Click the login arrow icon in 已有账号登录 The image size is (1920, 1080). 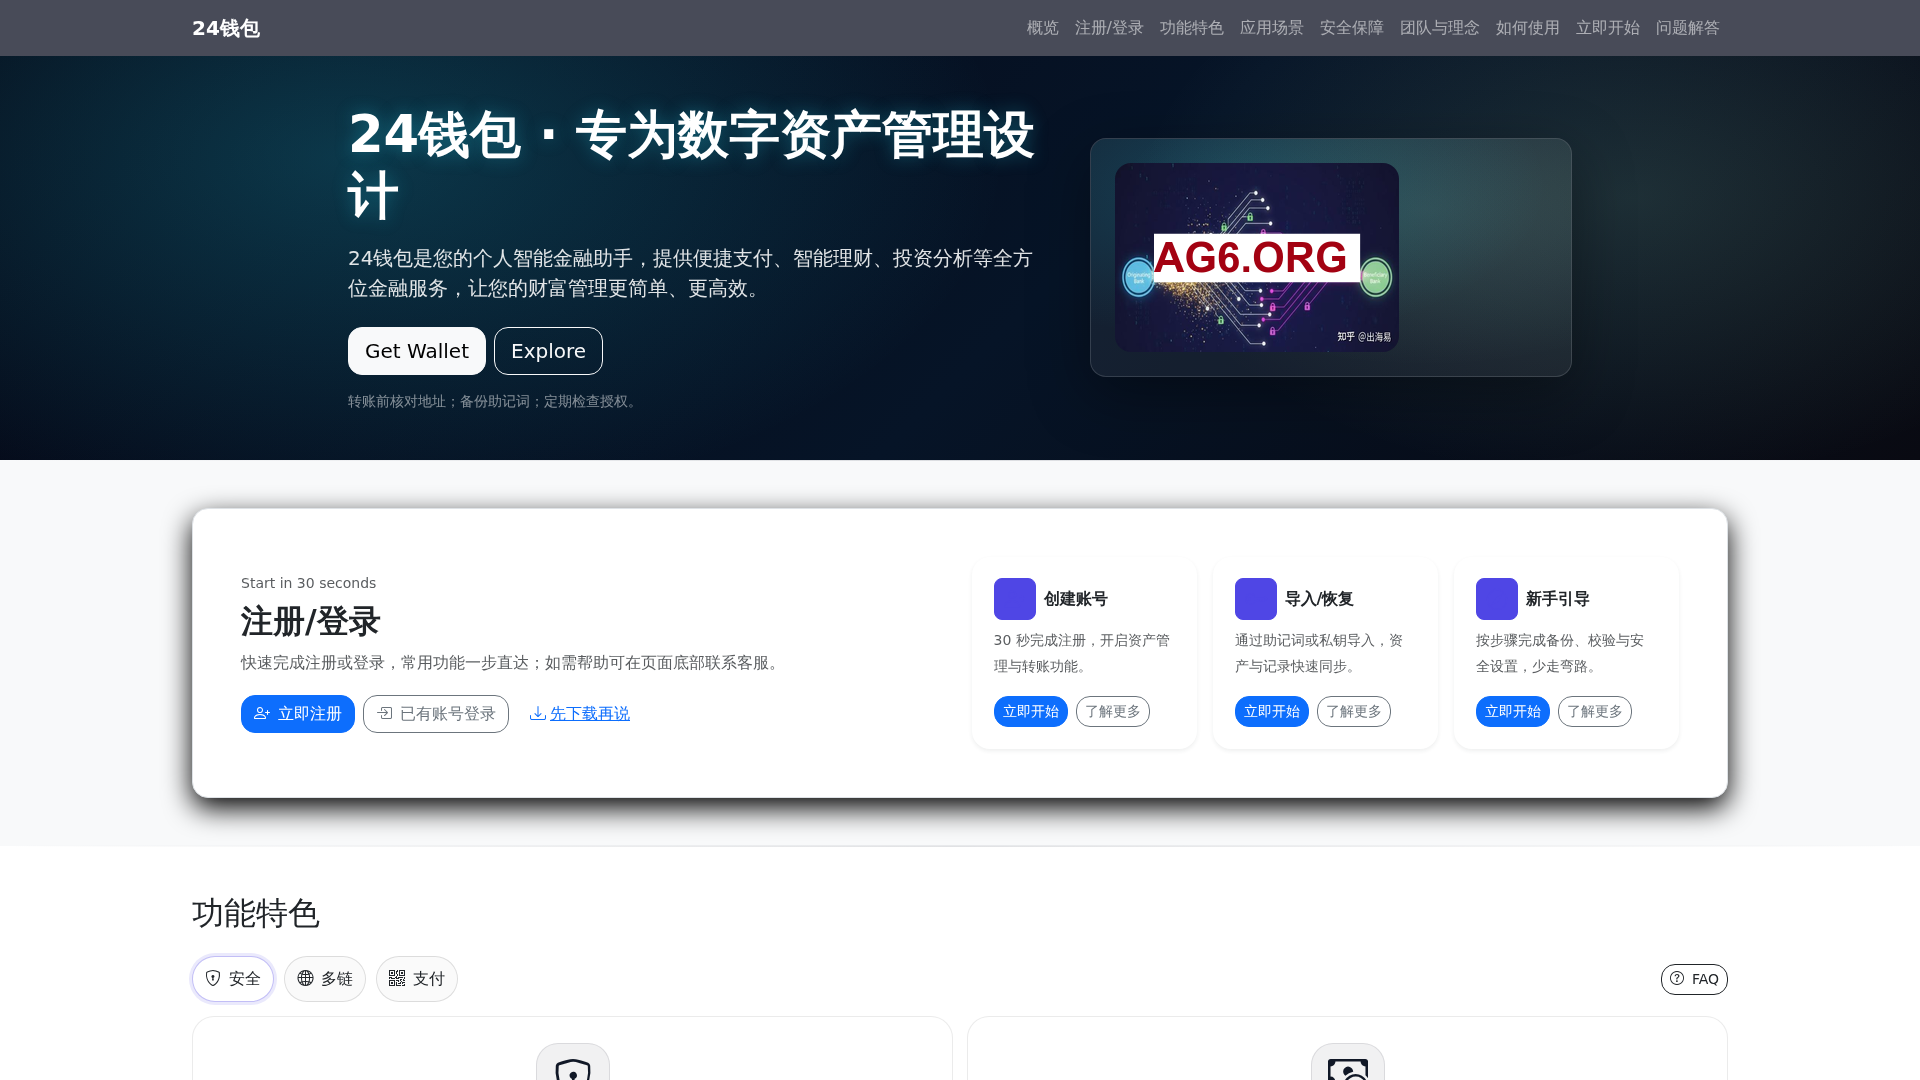[385, 714]
